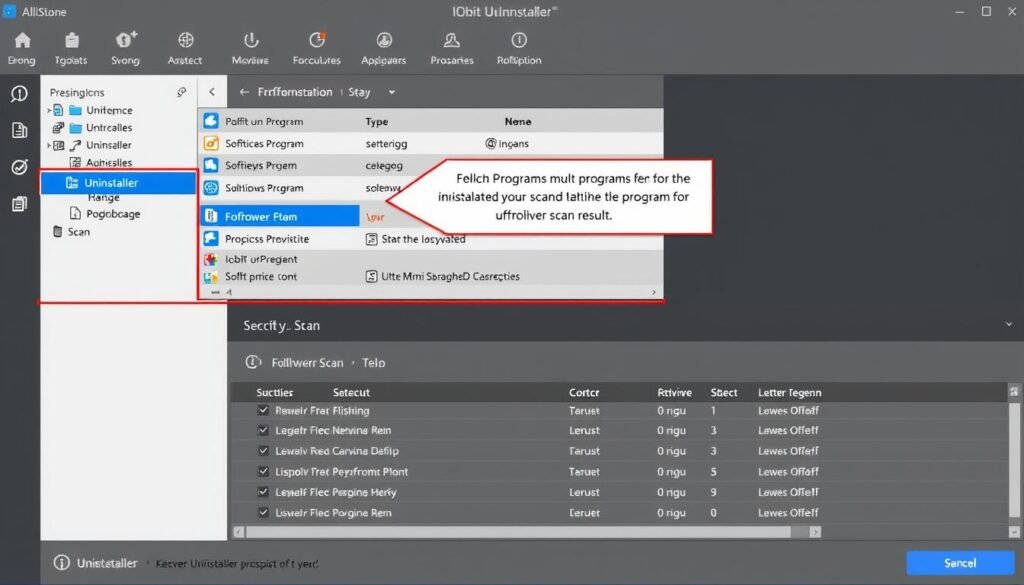Click the scan results horizontal scrollbar

pyautogui.click(x=519, y=532)
